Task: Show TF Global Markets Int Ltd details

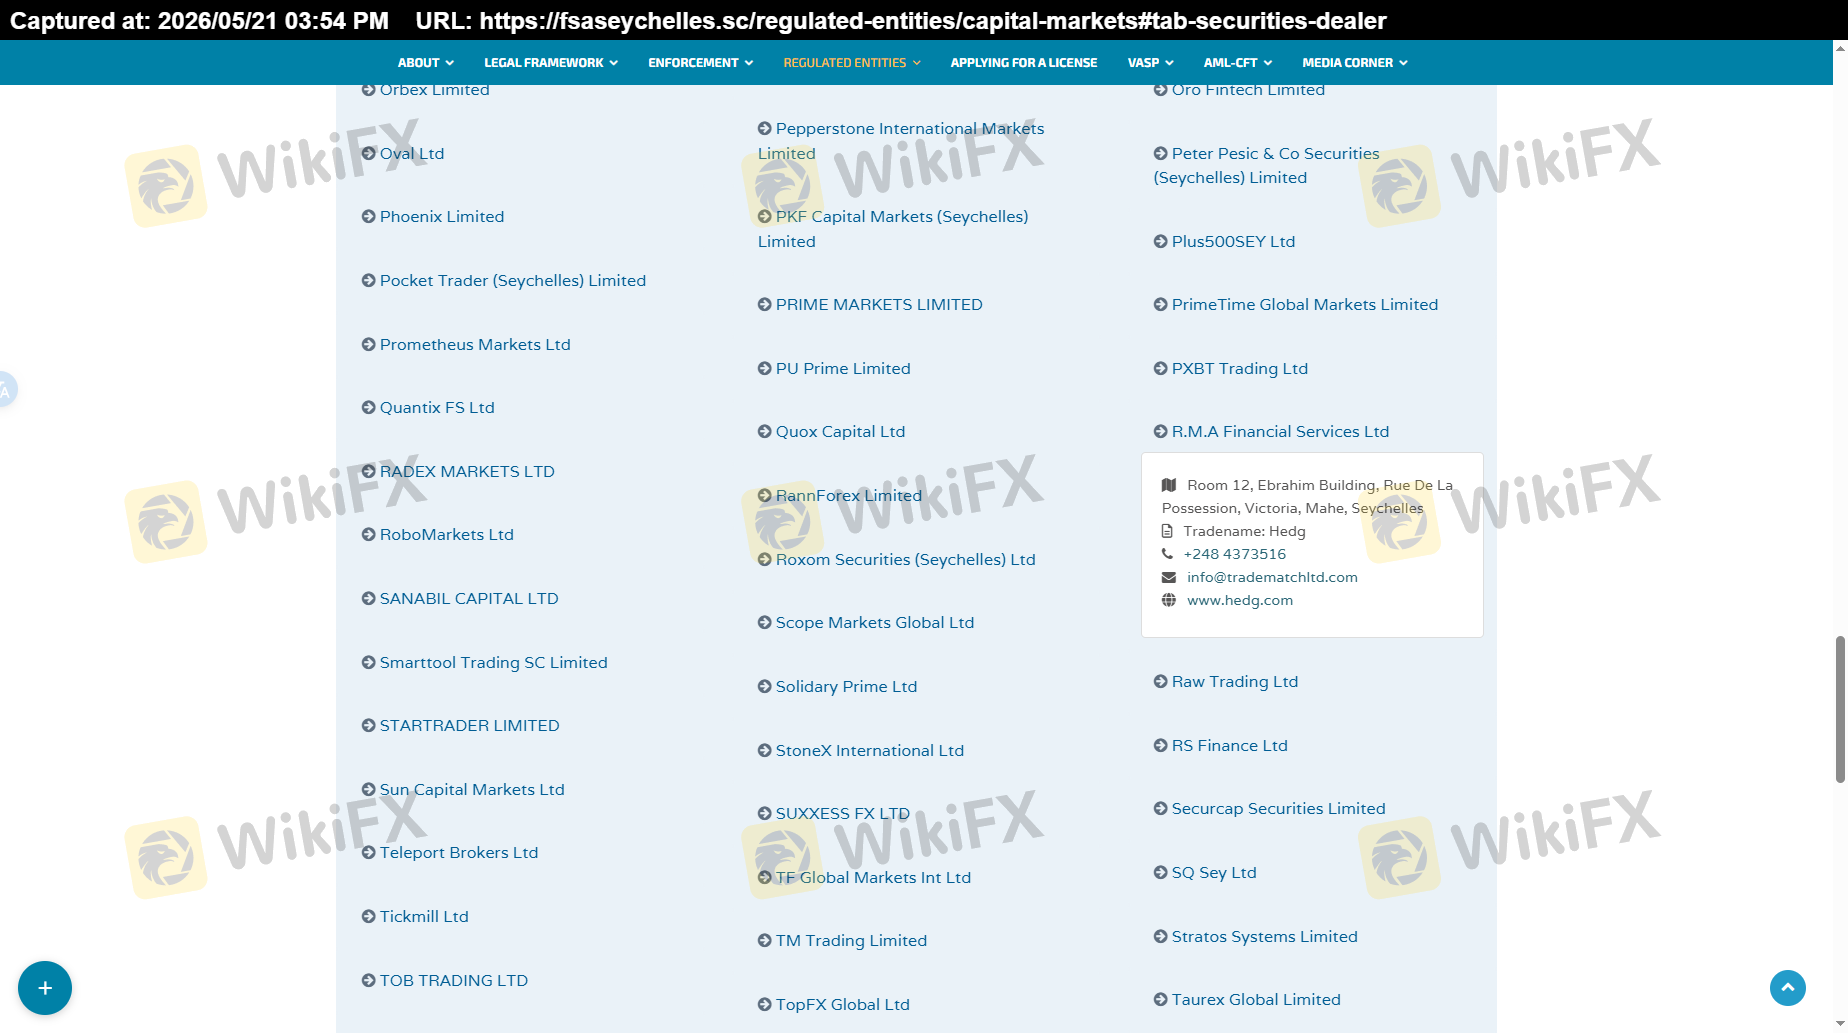Action: 873,877
